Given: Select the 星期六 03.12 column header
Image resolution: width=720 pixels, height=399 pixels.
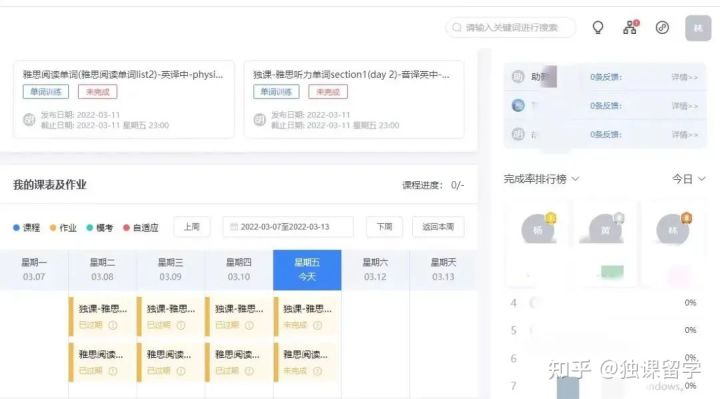Looking at the screenshot, I should 375,270.
